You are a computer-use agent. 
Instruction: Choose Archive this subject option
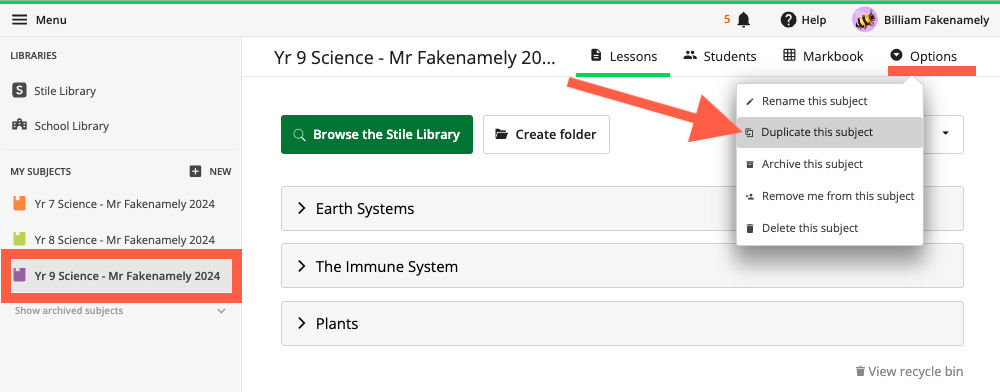(829, 164)
